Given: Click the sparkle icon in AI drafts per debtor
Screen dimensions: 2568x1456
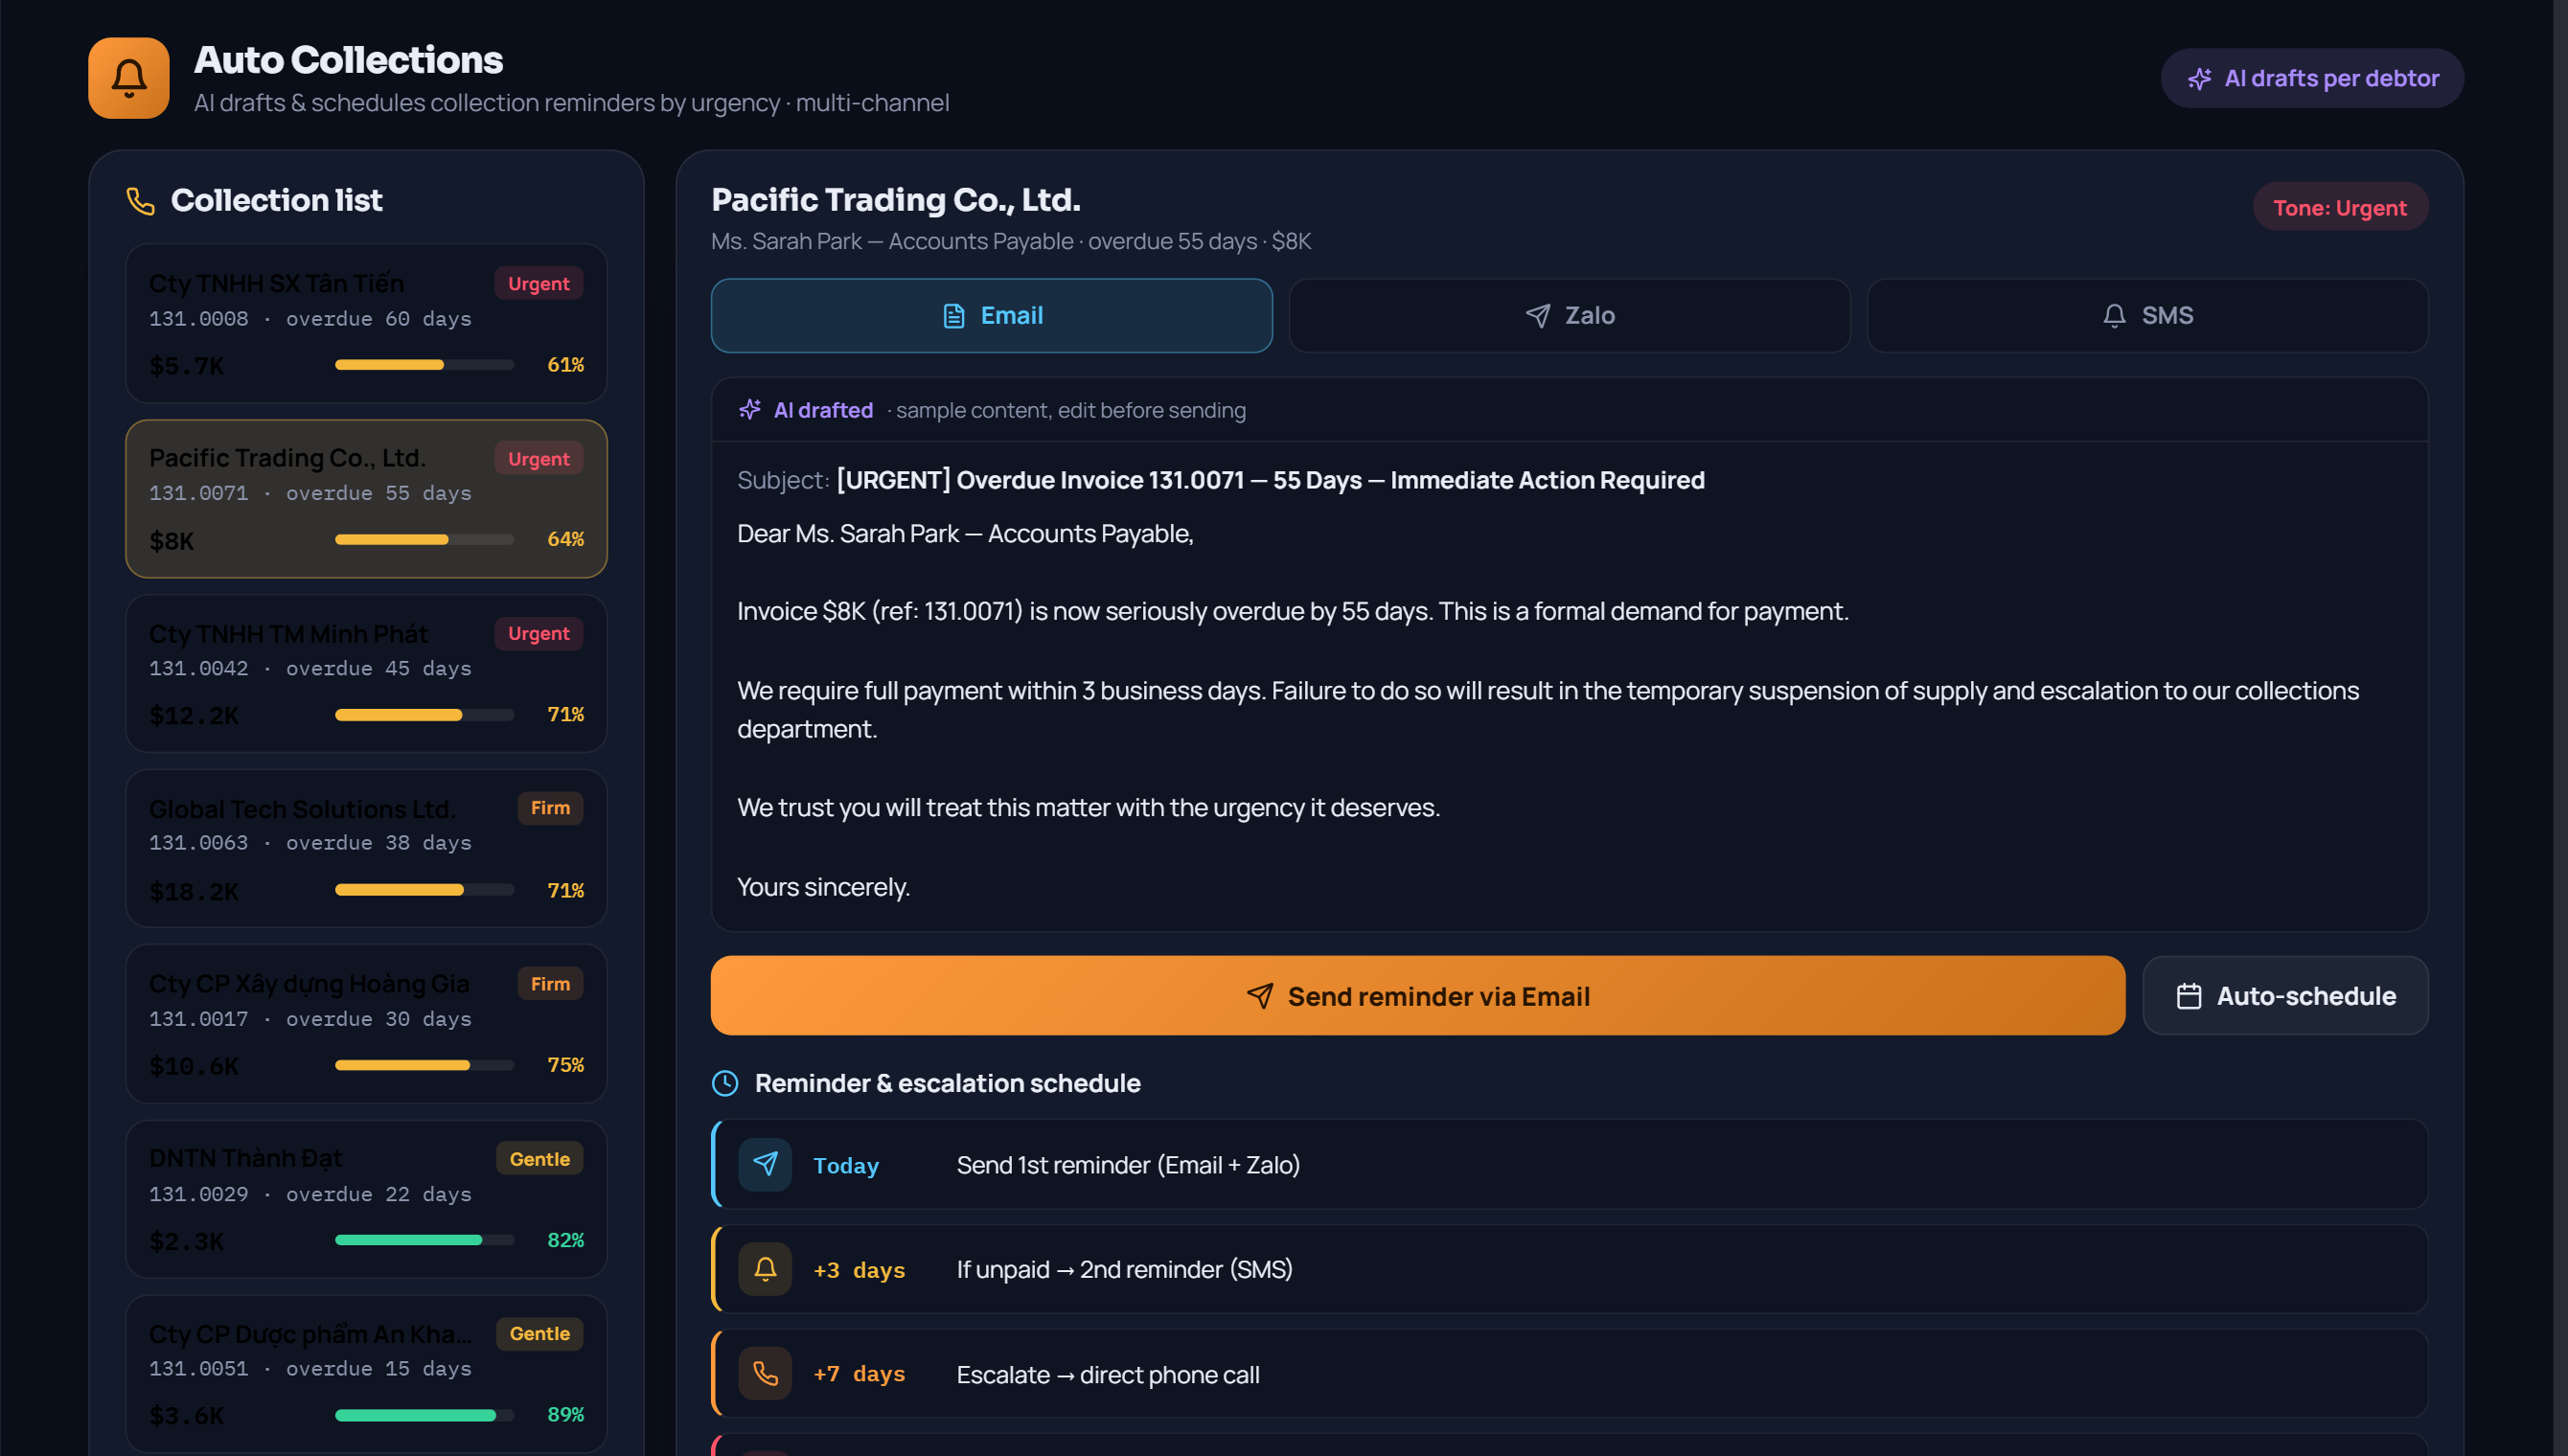Looking at the screenshot, I should click(2199, 79).
